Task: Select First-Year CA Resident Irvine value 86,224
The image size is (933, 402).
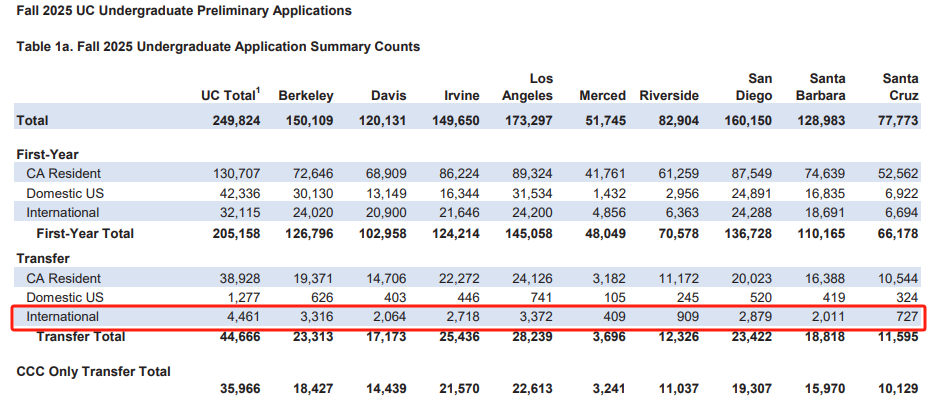Action: coord(459,174)
